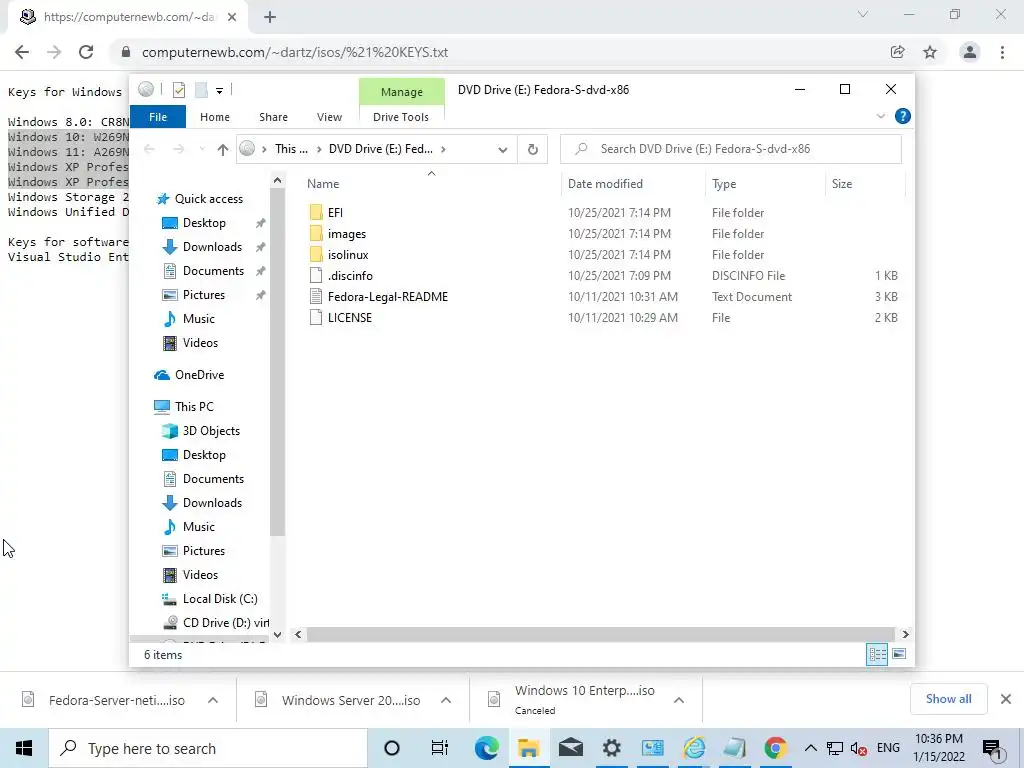Viewport: 1024px width, 768px height.
Task: Click Show all downloads button
Action: click(x=948, y=699)
